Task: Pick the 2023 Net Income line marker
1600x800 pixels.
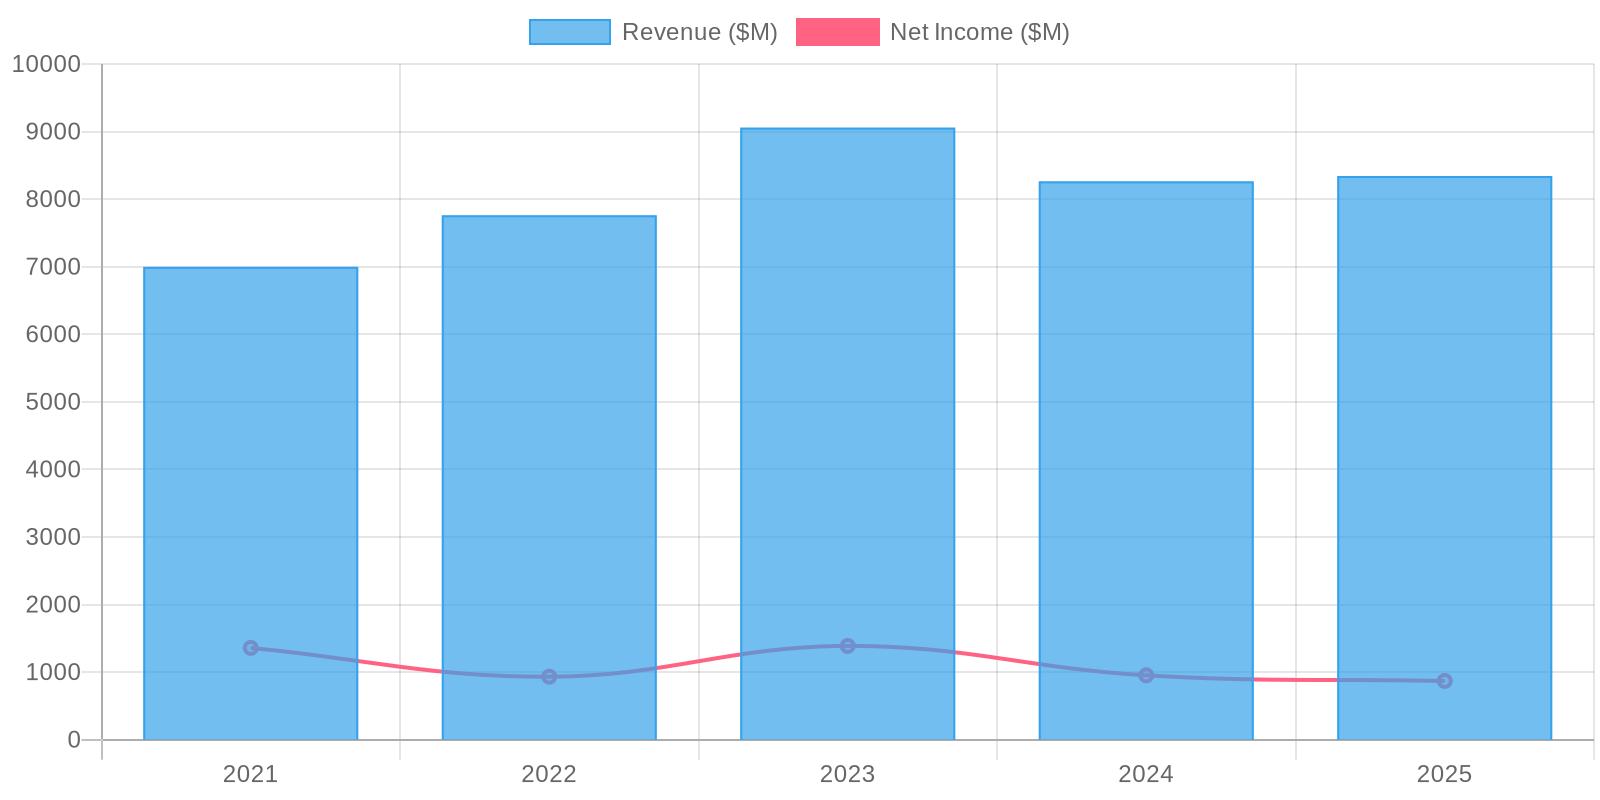Action: 847,646
